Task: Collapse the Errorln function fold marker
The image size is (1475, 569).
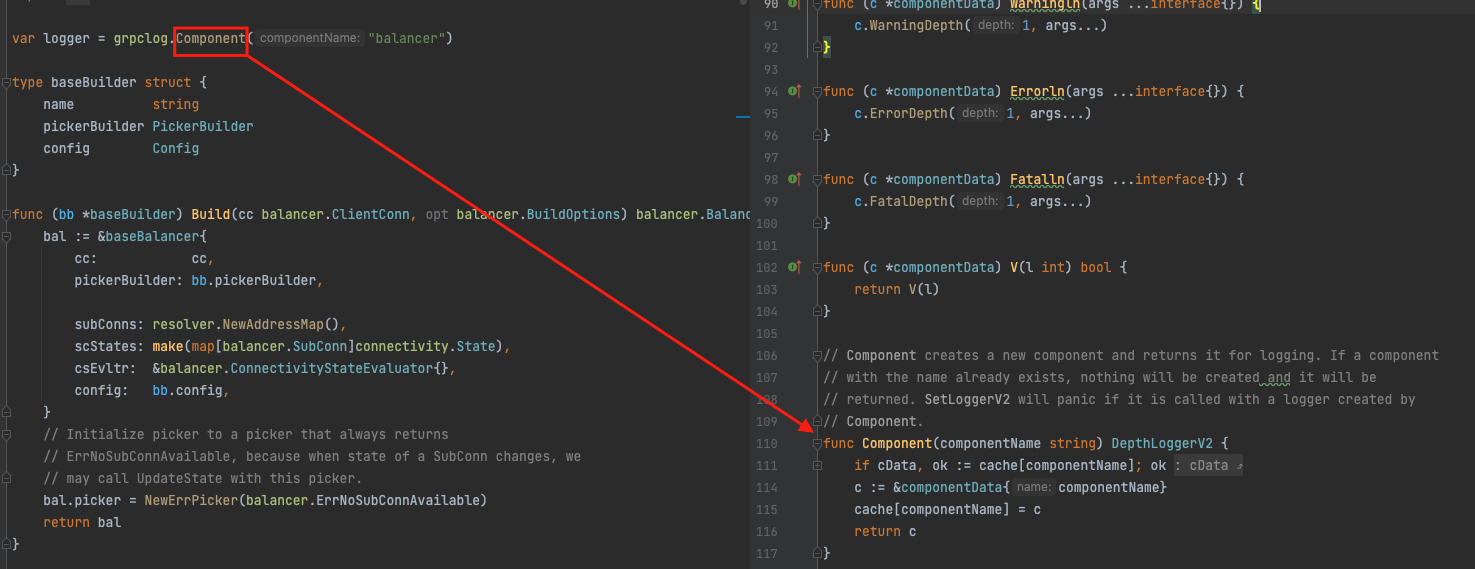Action: [818, 92]
